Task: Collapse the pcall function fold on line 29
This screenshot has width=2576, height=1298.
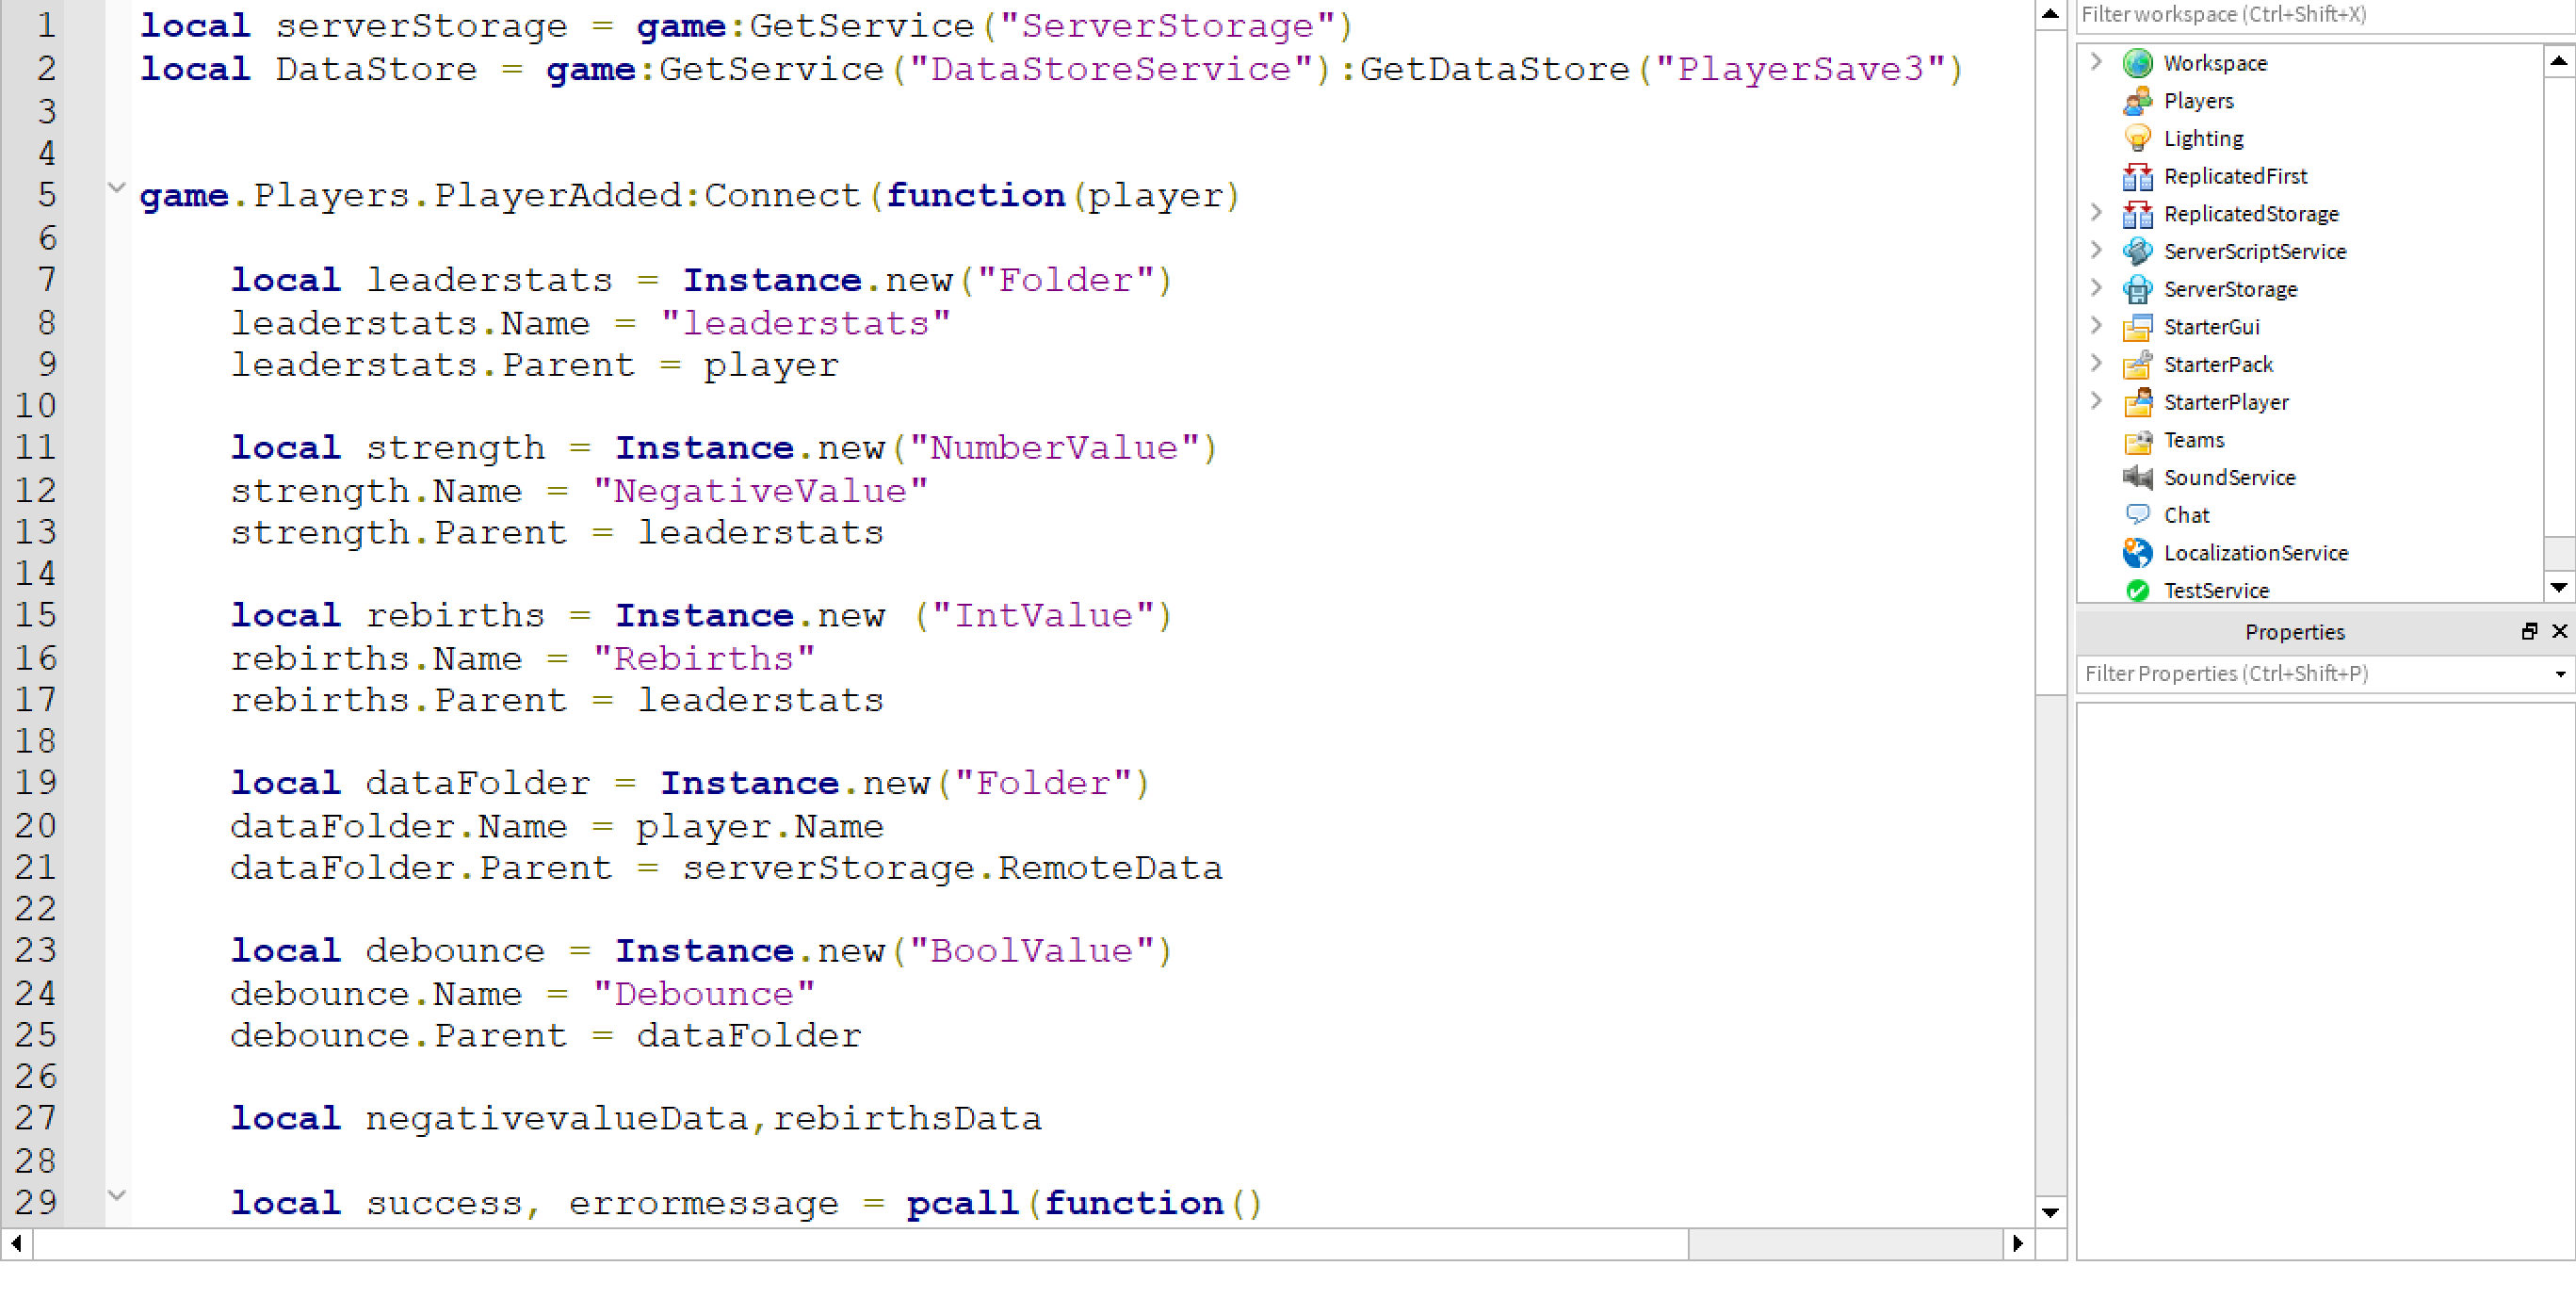Action: coord(116,1196)
